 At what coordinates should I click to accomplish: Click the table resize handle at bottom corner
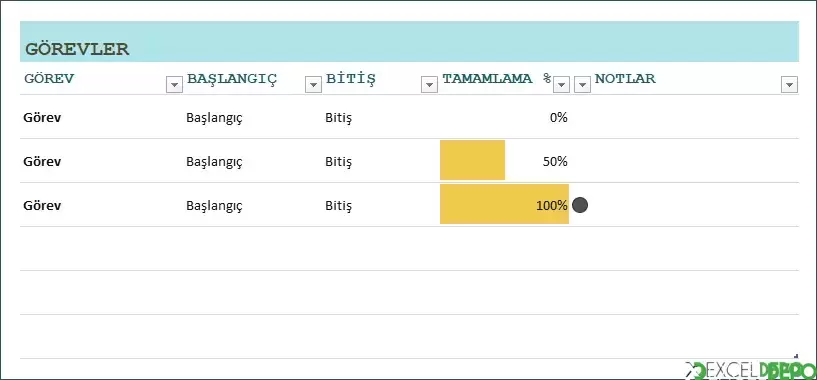tap(795, 357)
